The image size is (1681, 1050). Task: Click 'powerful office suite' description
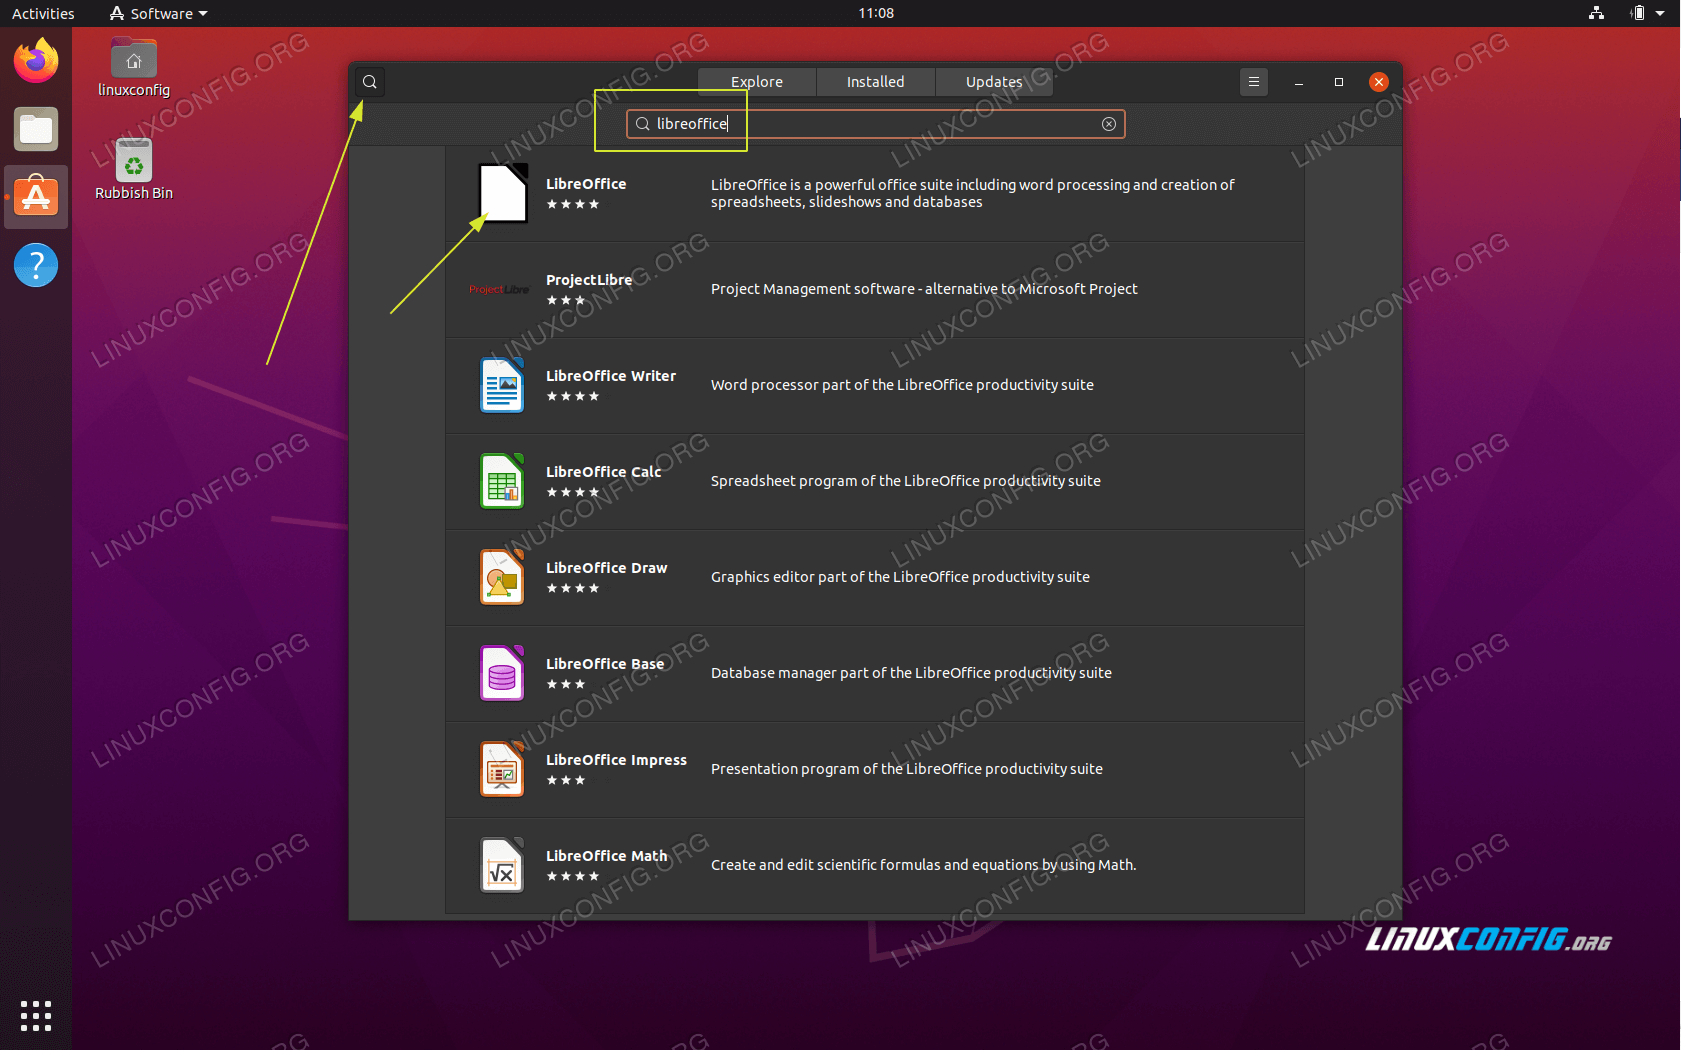point(973,193)
